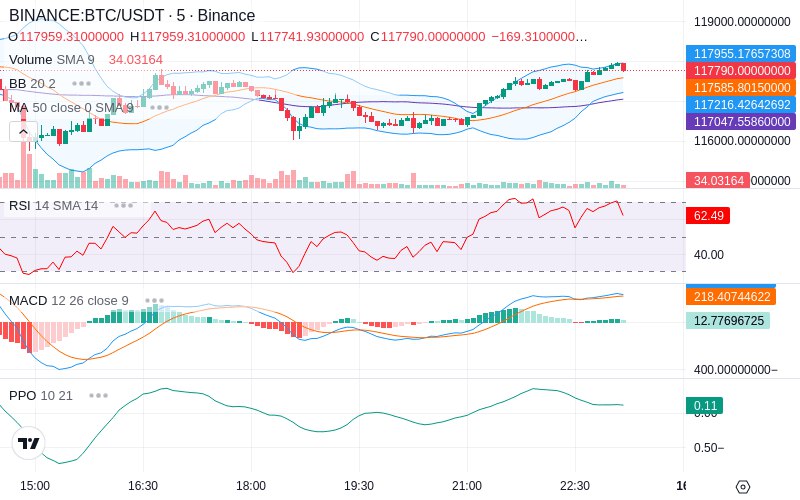The height and width of the screenshot is (500, 800).
Task: Click the 18:00 time axis label
Action: 251,486
